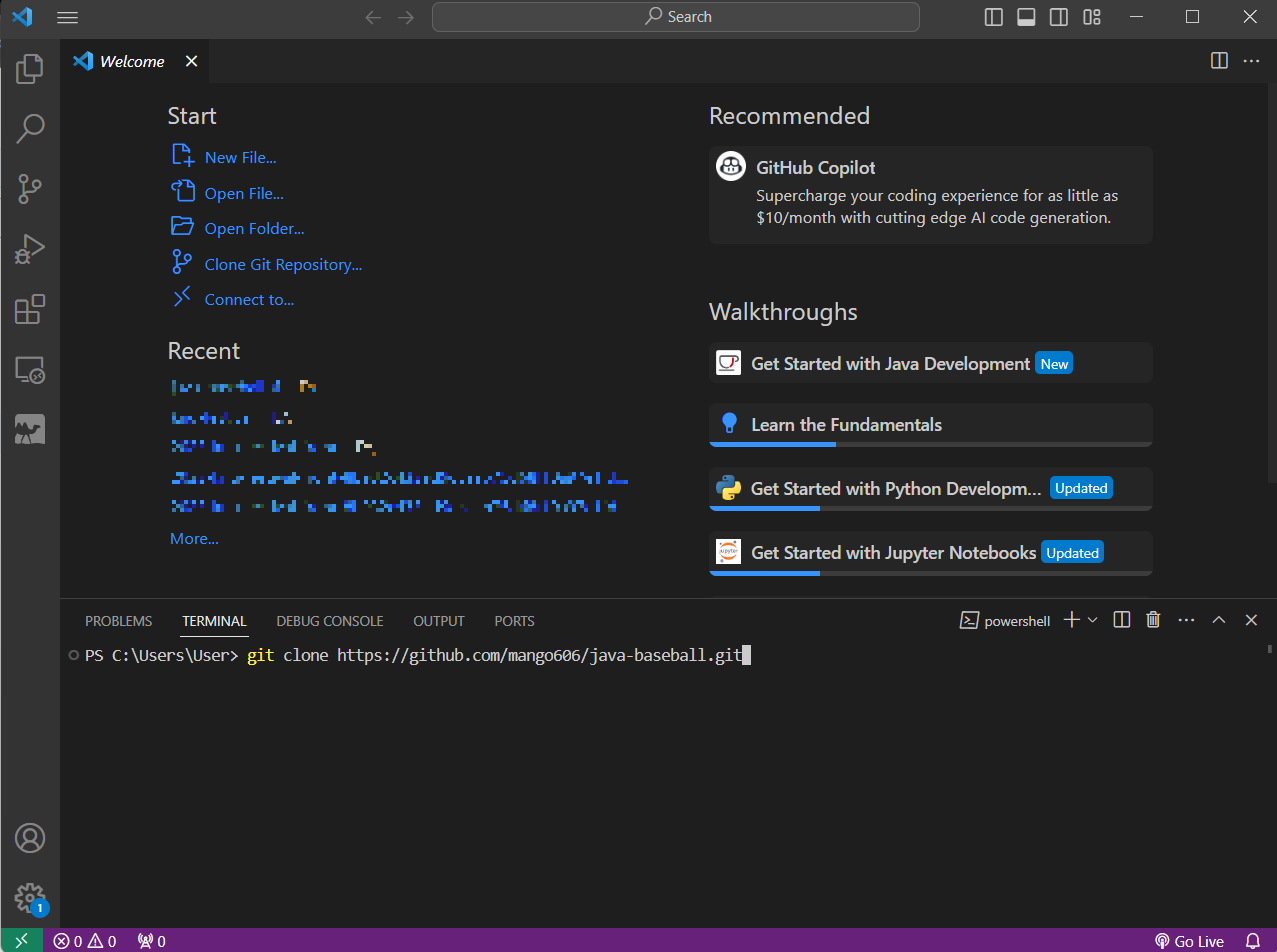Close the terminal panel
The width and height of the screenshot is (1277, 952).
click(x=1251, y=620)
